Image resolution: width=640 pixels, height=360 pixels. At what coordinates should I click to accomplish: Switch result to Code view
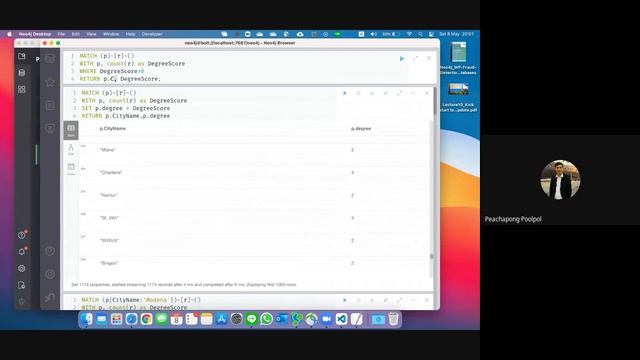pos(71,169)
